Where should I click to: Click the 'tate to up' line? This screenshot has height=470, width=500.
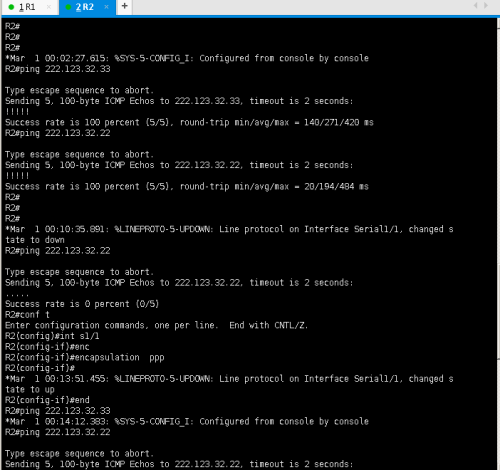click(30, 389)
